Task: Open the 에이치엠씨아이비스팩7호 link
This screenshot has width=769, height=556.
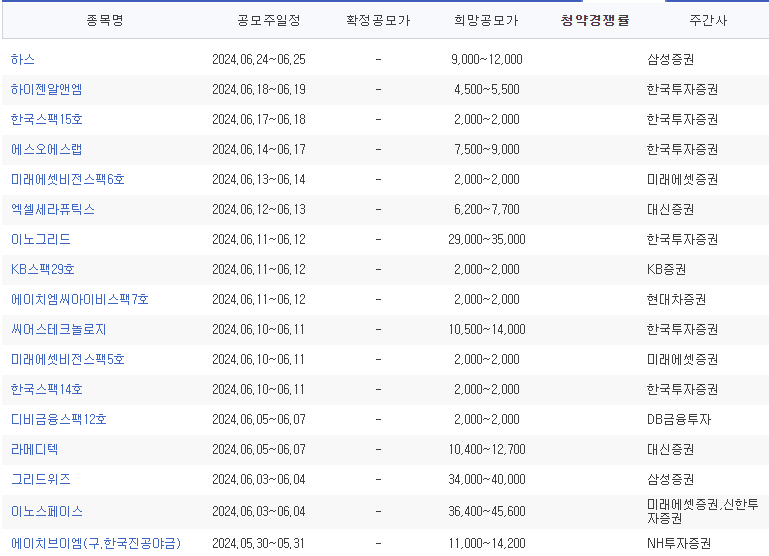Action: [x=79, y=299]
